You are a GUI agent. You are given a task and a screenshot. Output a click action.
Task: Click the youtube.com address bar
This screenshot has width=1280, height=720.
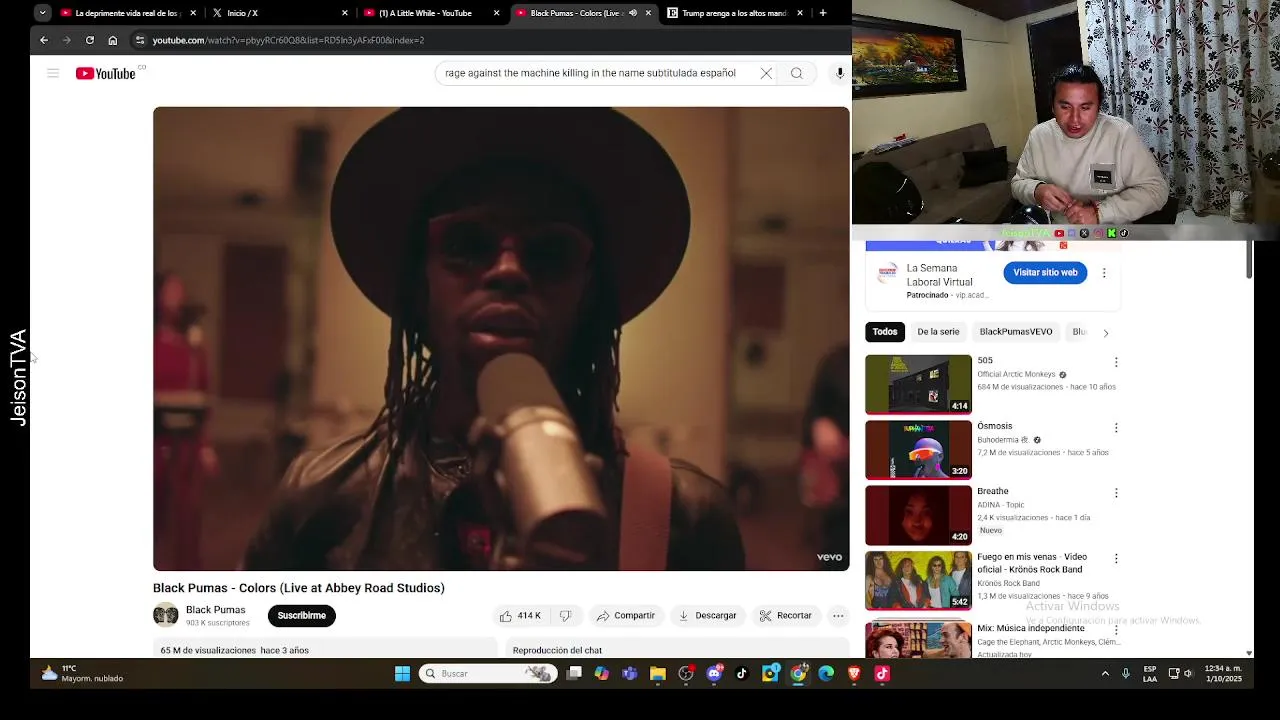(x=490, y=40)
